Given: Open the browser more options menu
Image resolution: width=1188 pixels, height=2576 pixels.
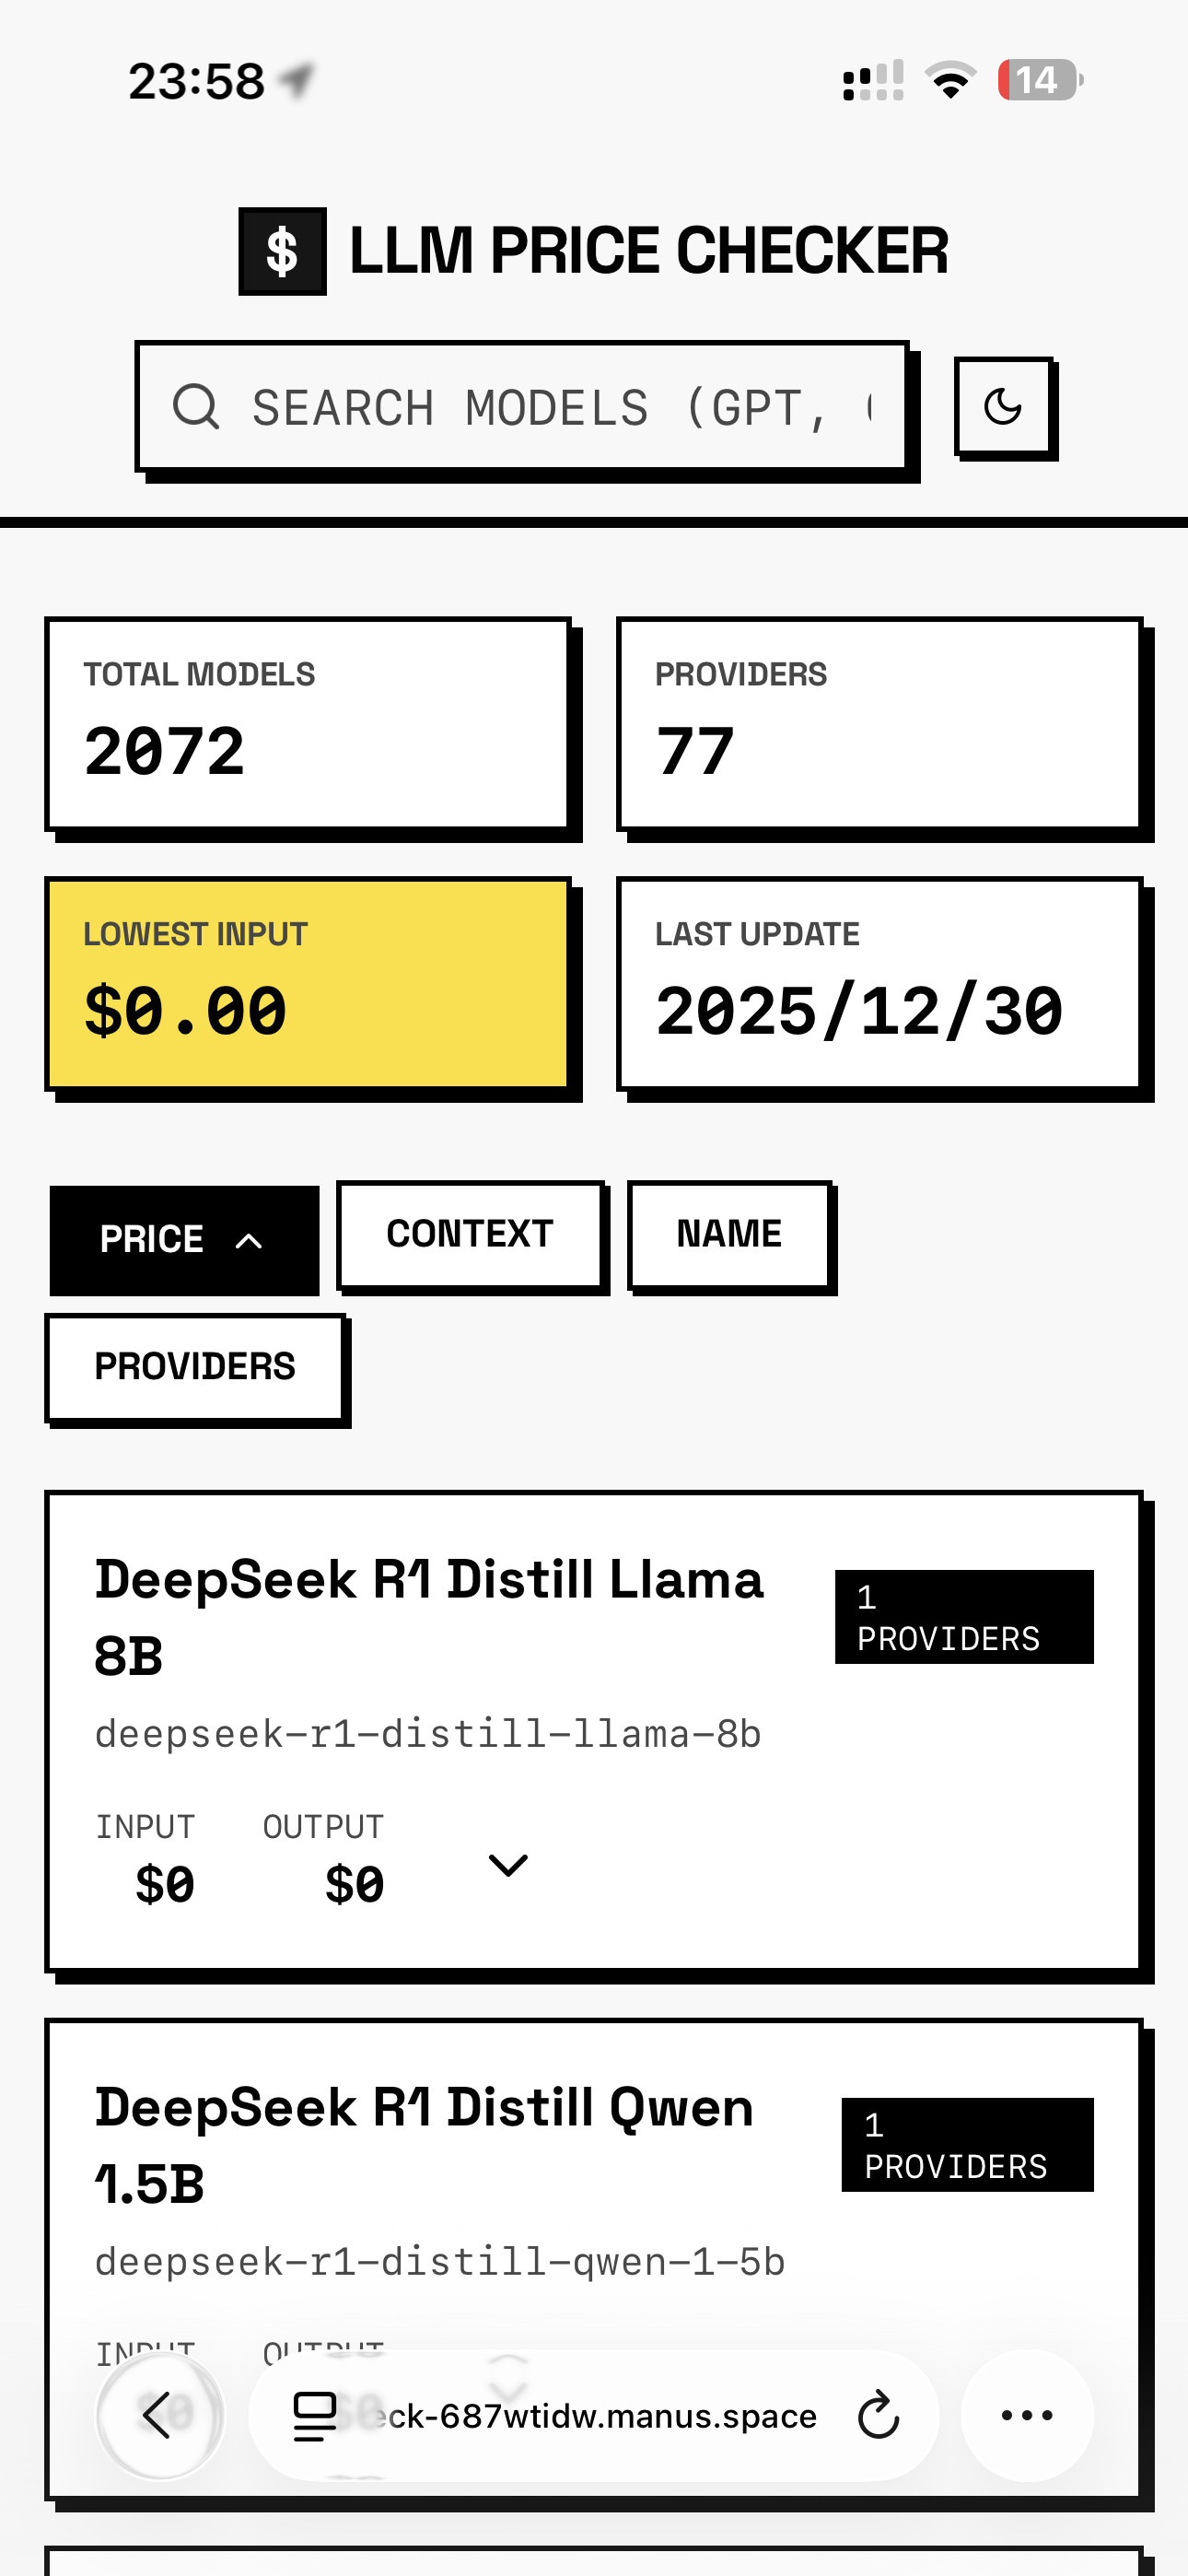Looking at the screenshot, I should tap(1027, 2415).
